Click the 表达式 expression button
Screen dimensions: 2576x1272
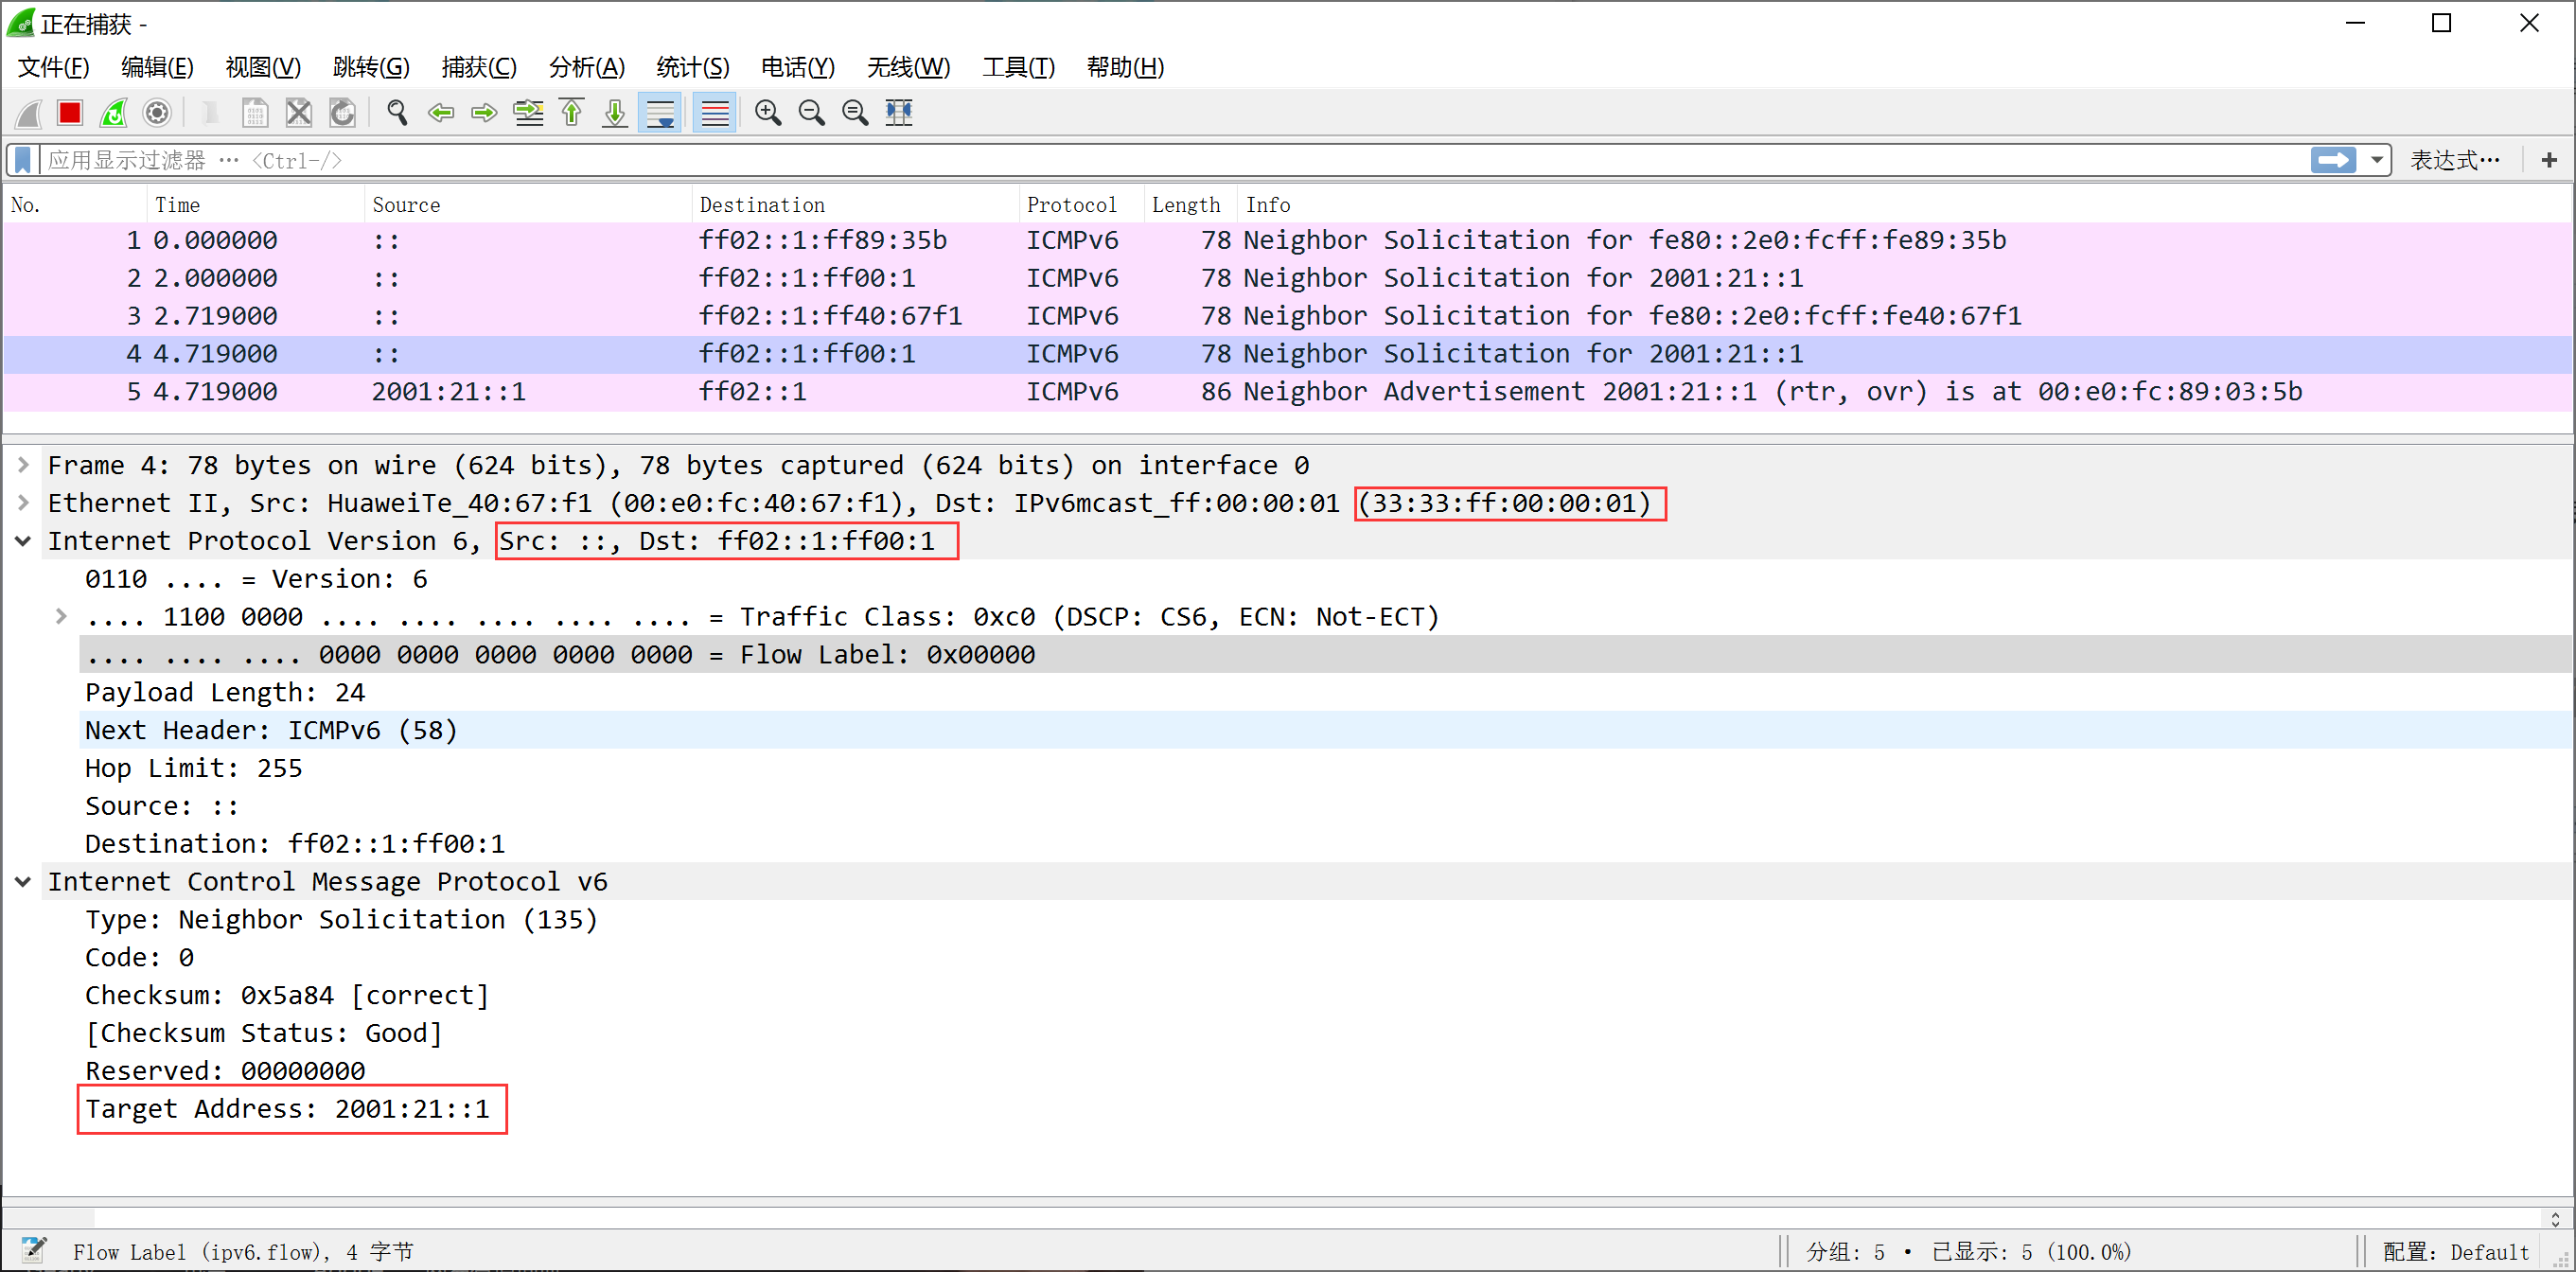tap(2454, 160)
